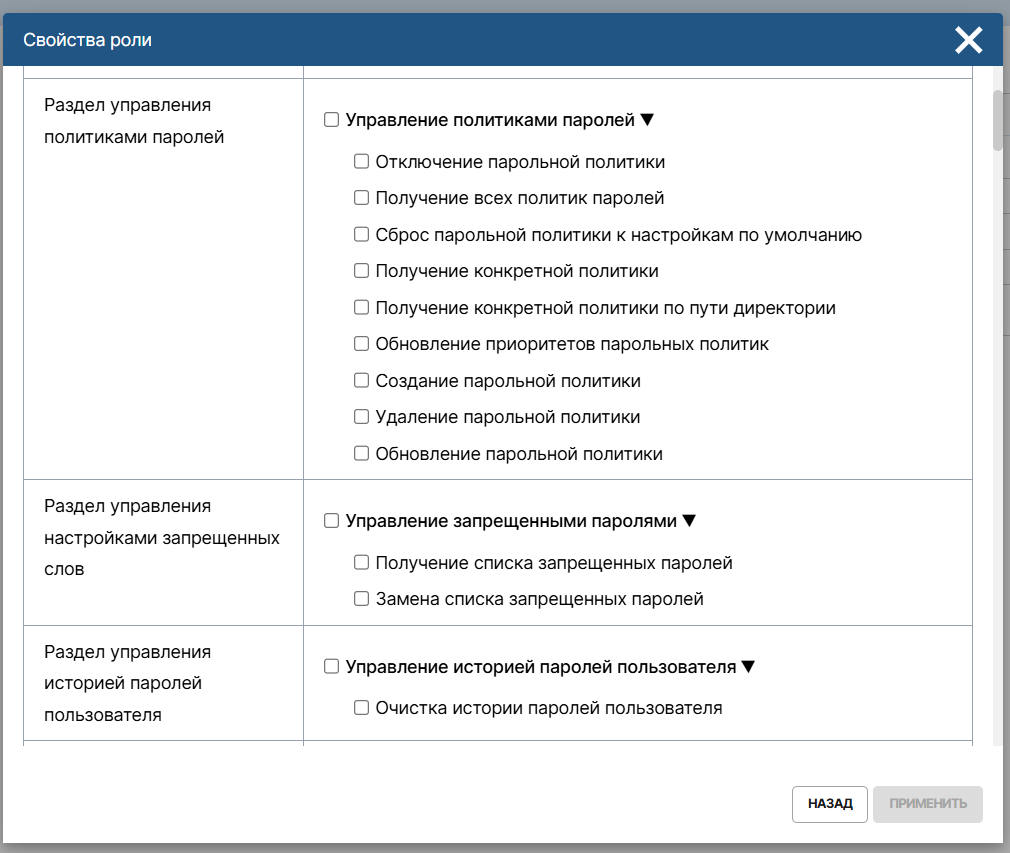Click the dialog's vertical scrollbar thumb
The width and height of the screenshot is (1010, 853).
997,120
